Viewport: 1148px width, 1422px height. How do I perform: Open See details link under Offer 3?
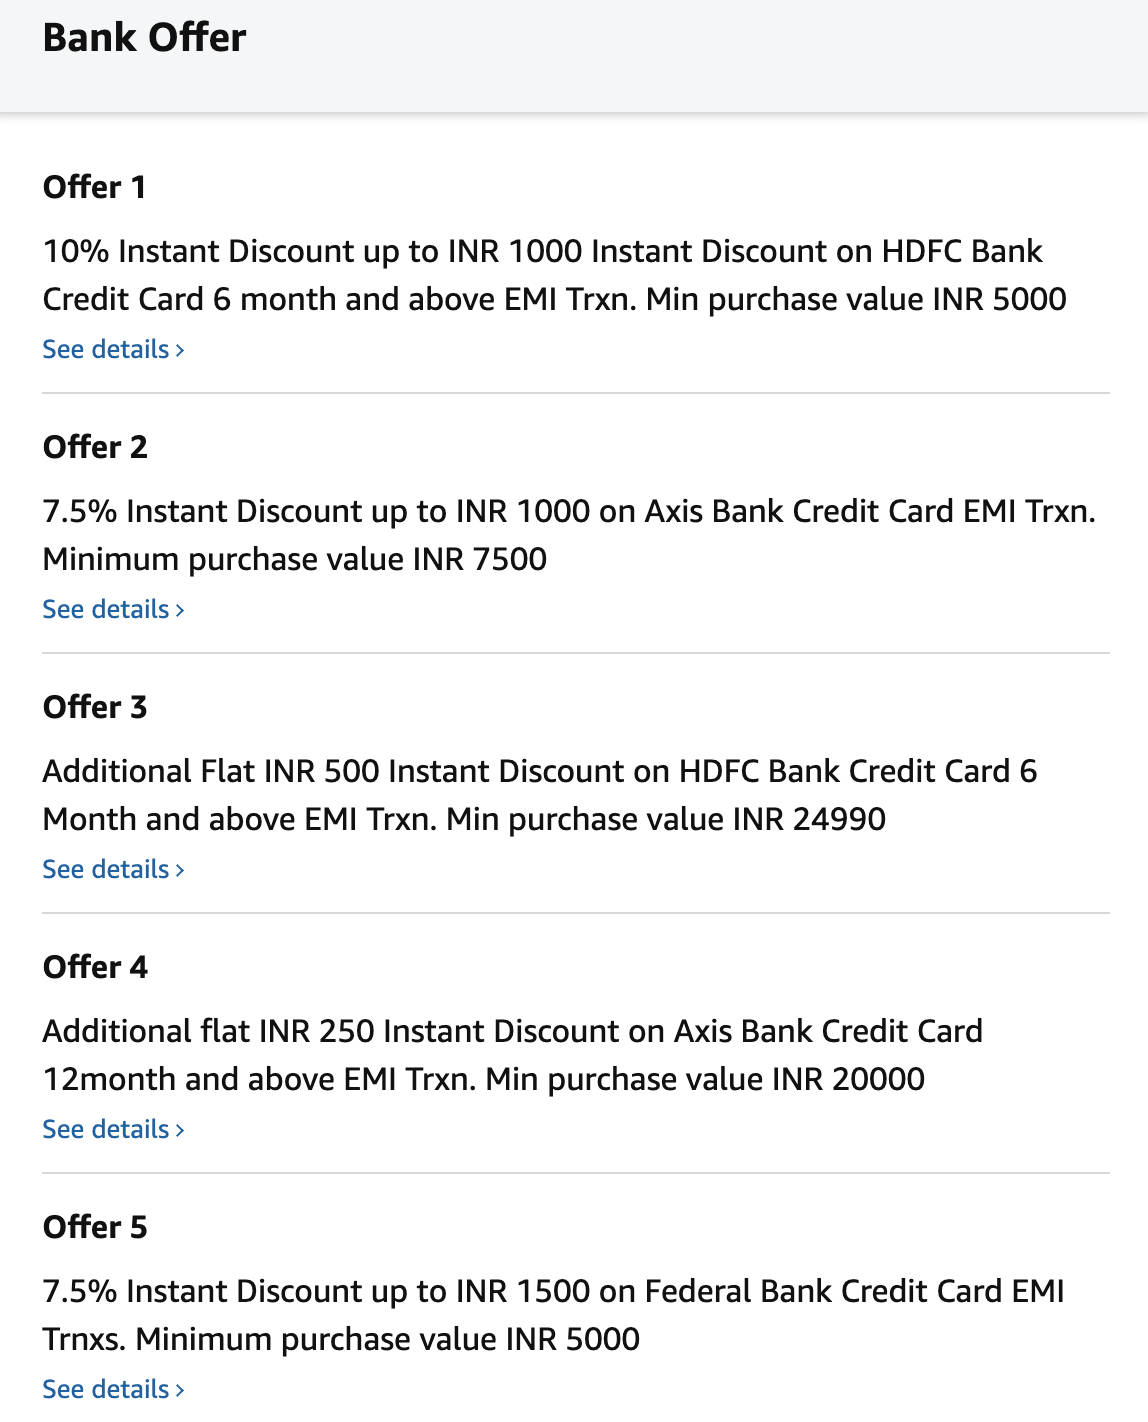105,869
